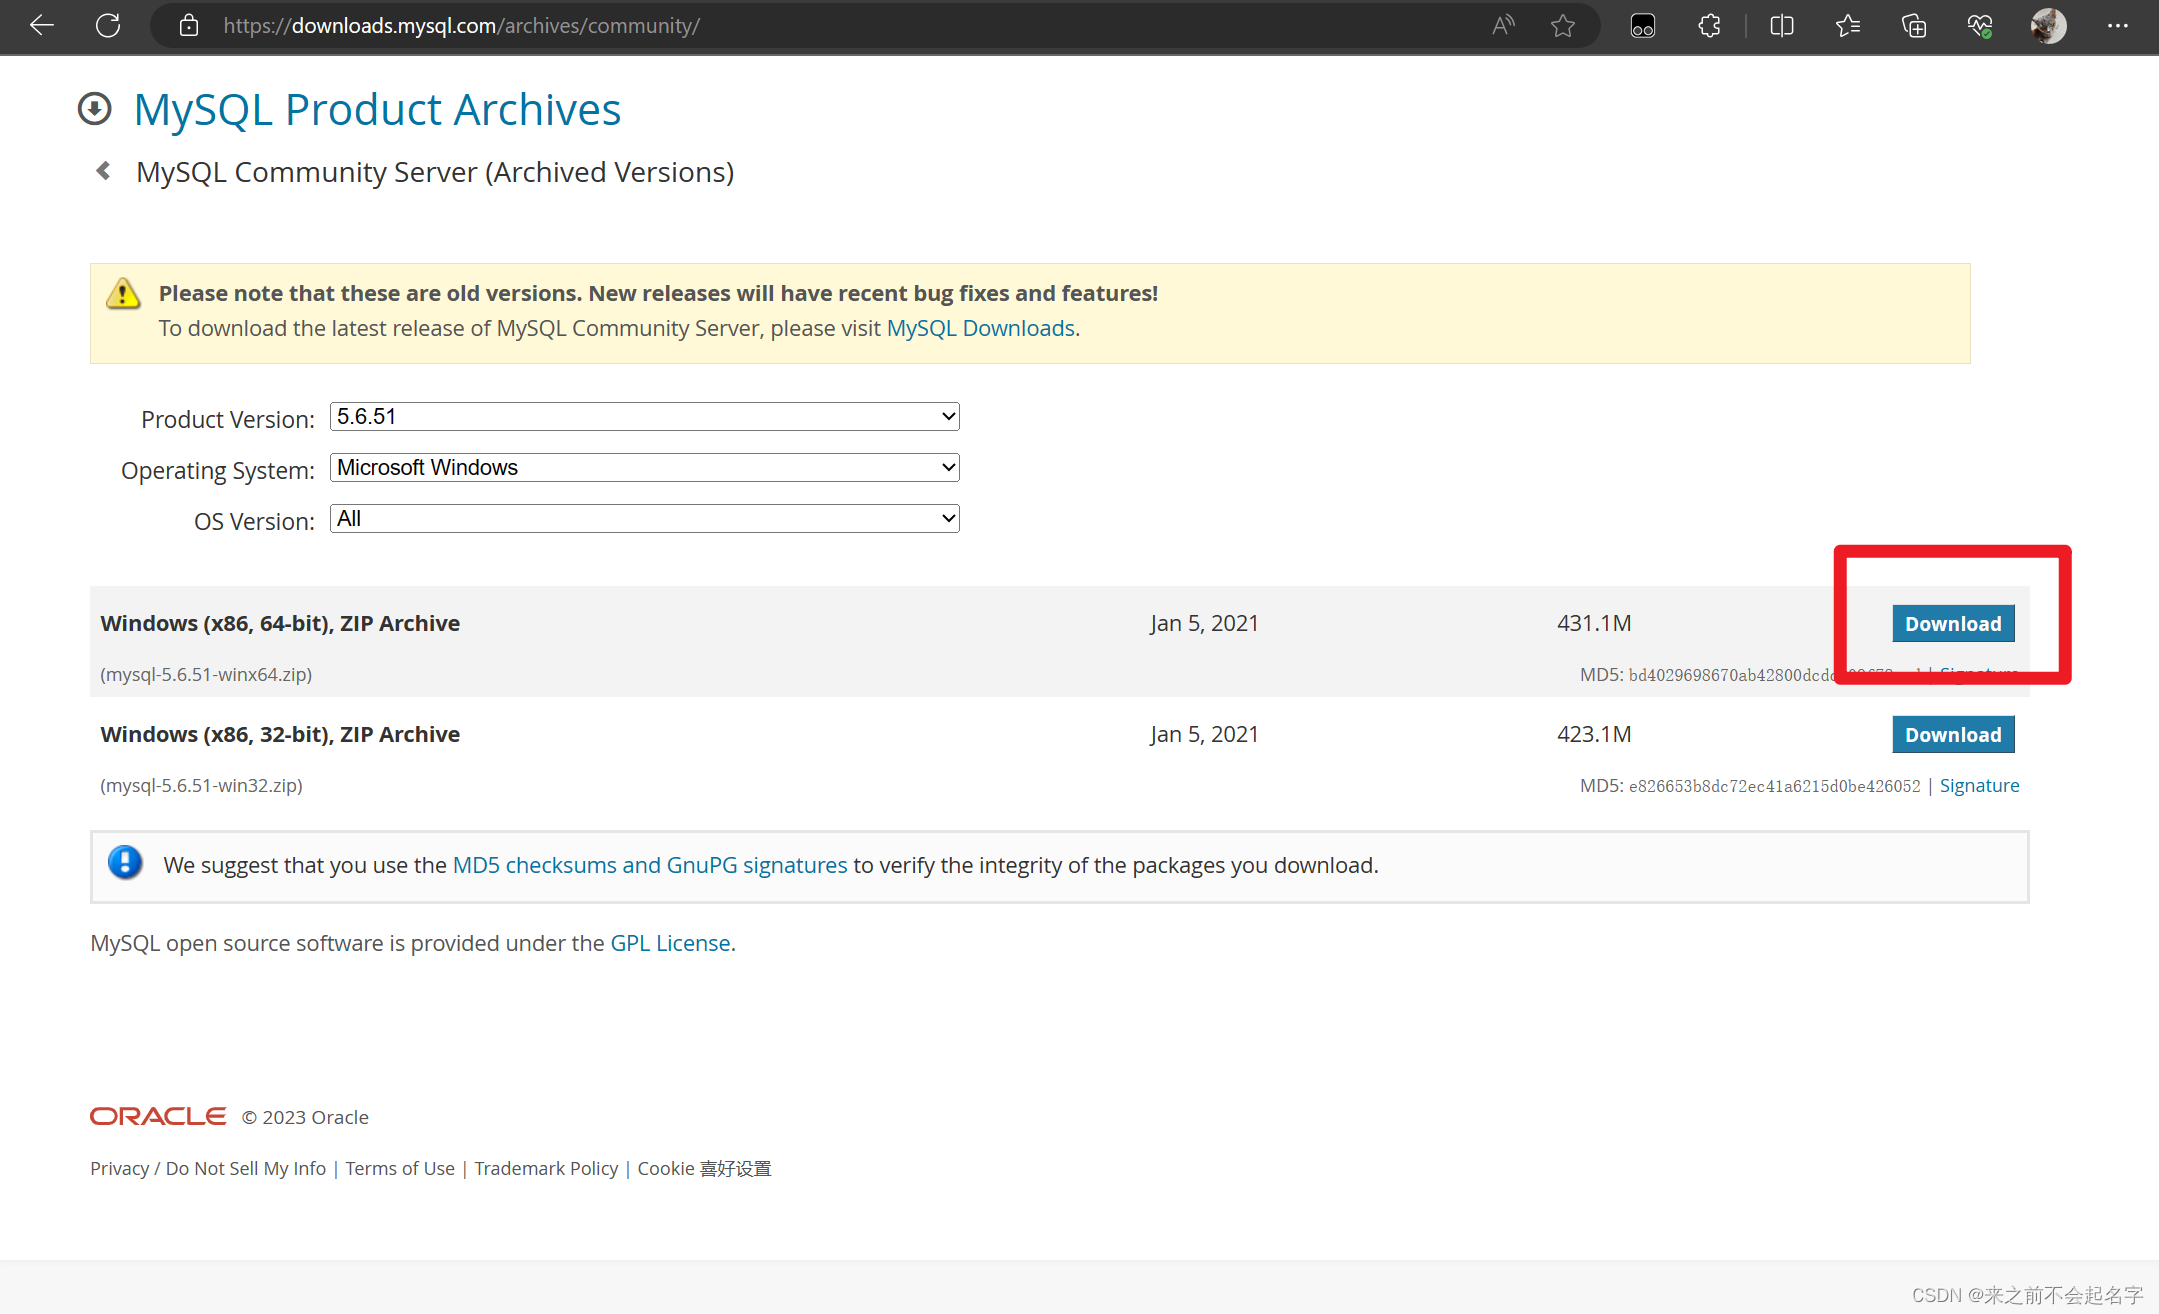Expand the OS Version dropdown
Screen dimensions: 2159x1314
(644, 519)
